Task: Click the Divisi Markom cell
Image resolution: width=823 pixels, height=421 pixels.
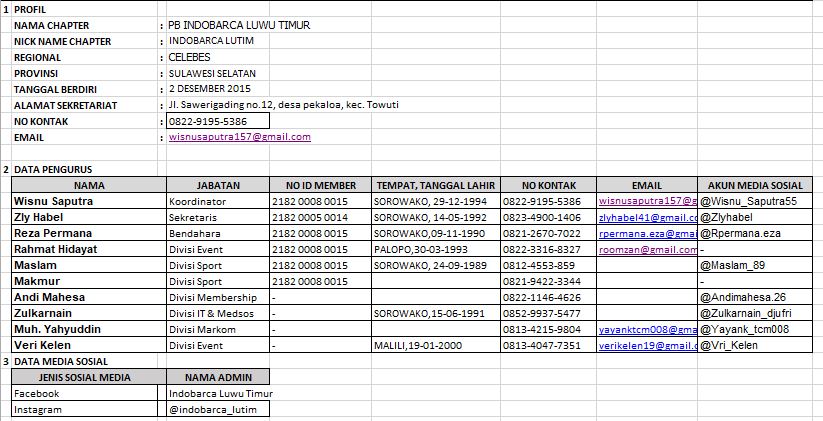Action: coord(218,330)
